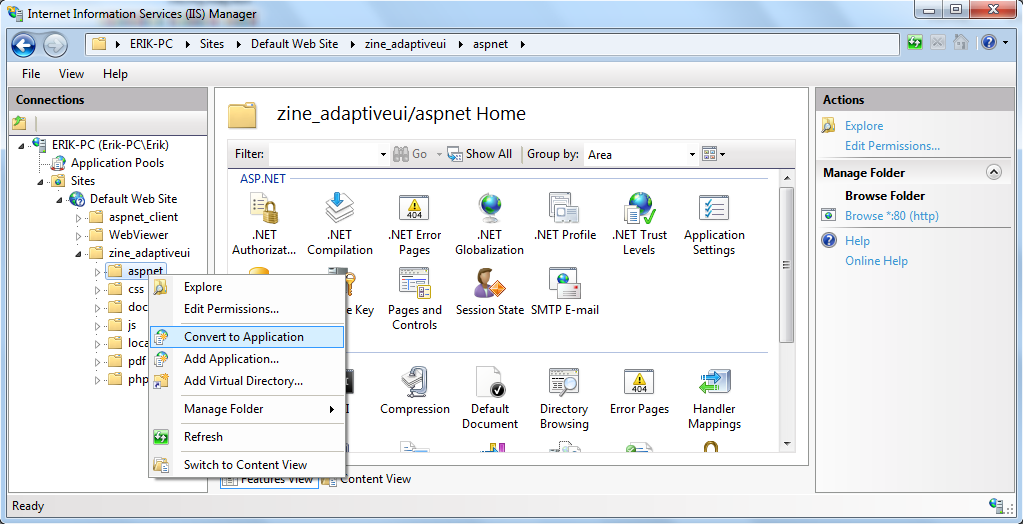The image size is (1023, 524).
Task: Open Pages and Controls feature
Action: pyautogui.click(x=414, y=298)
